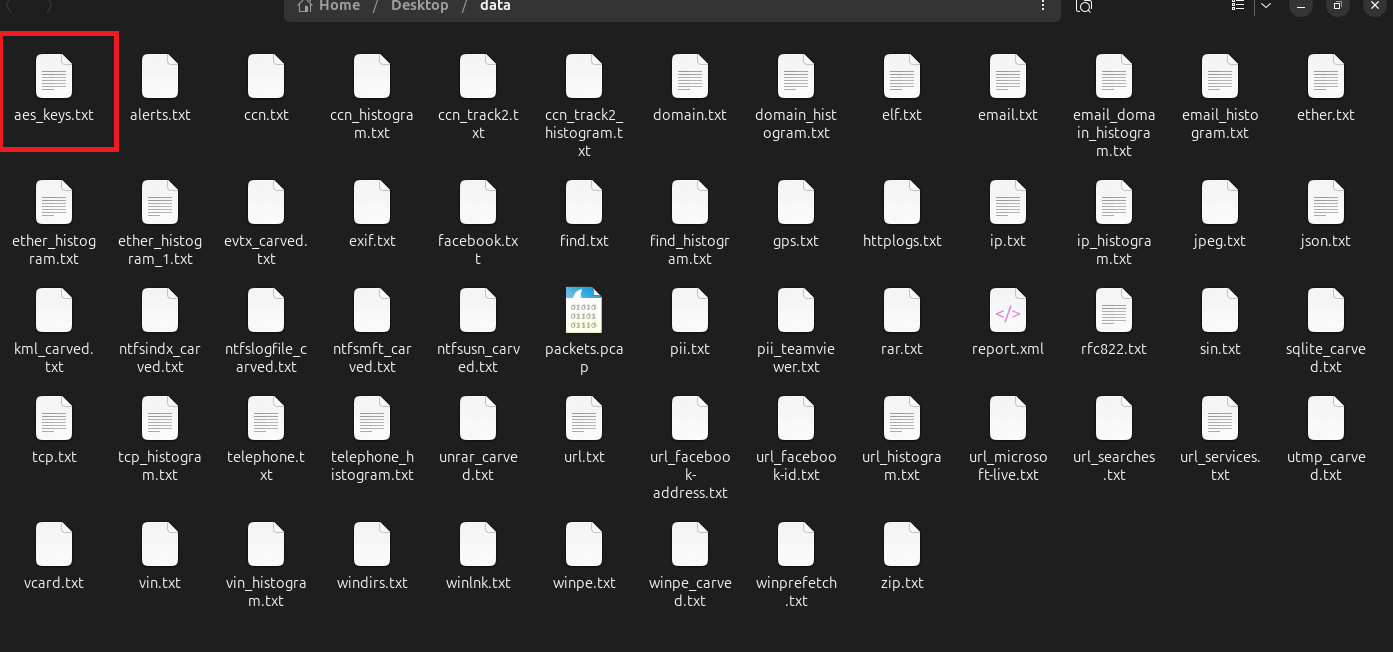Click the telephone.txt file icon
This screenshot has width=1393, height=652.
(x=266, y=418)
